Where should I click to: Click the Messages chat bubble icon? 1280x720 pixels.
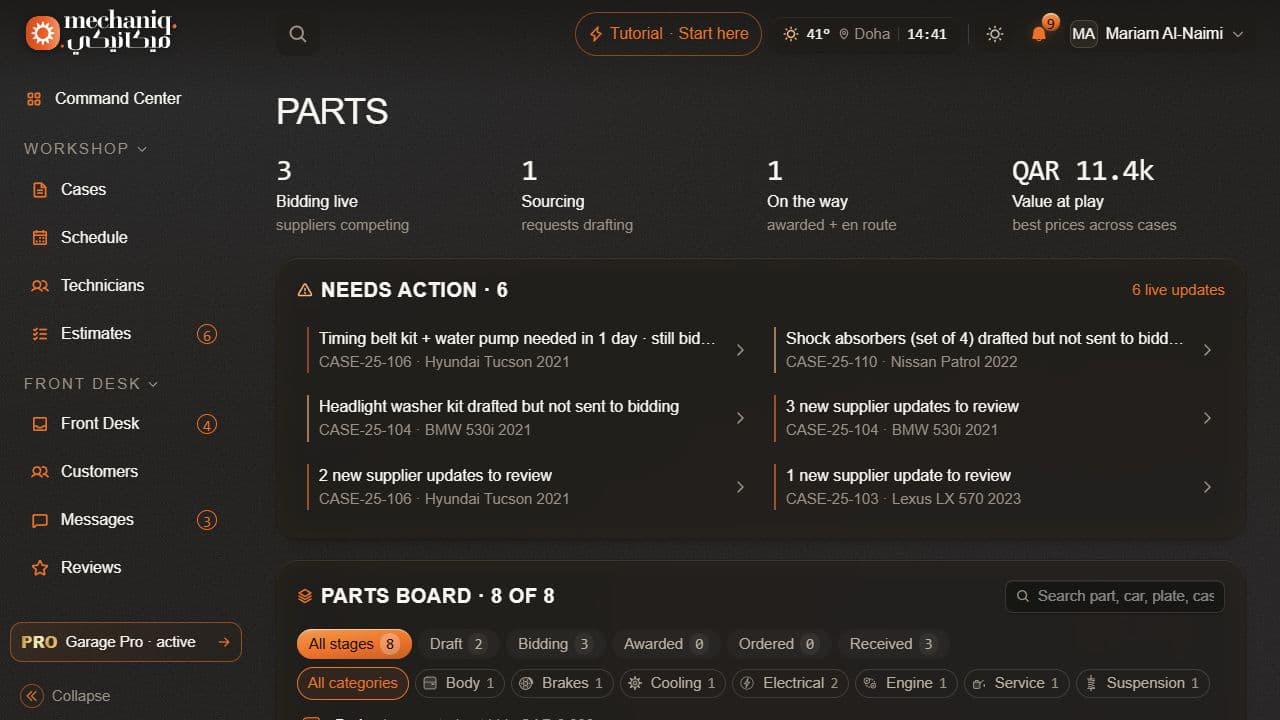(x=40, y=520)
